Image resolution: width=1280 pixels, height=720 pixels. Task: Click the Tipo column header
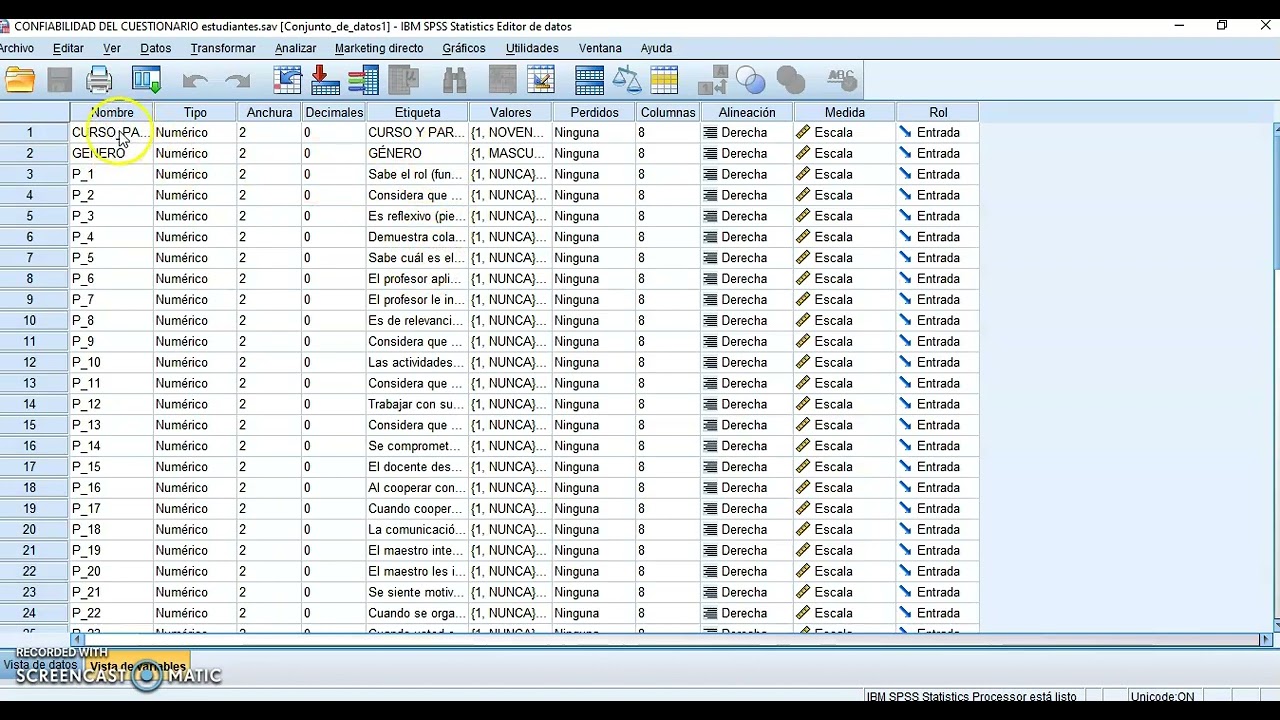click(195, 112)
